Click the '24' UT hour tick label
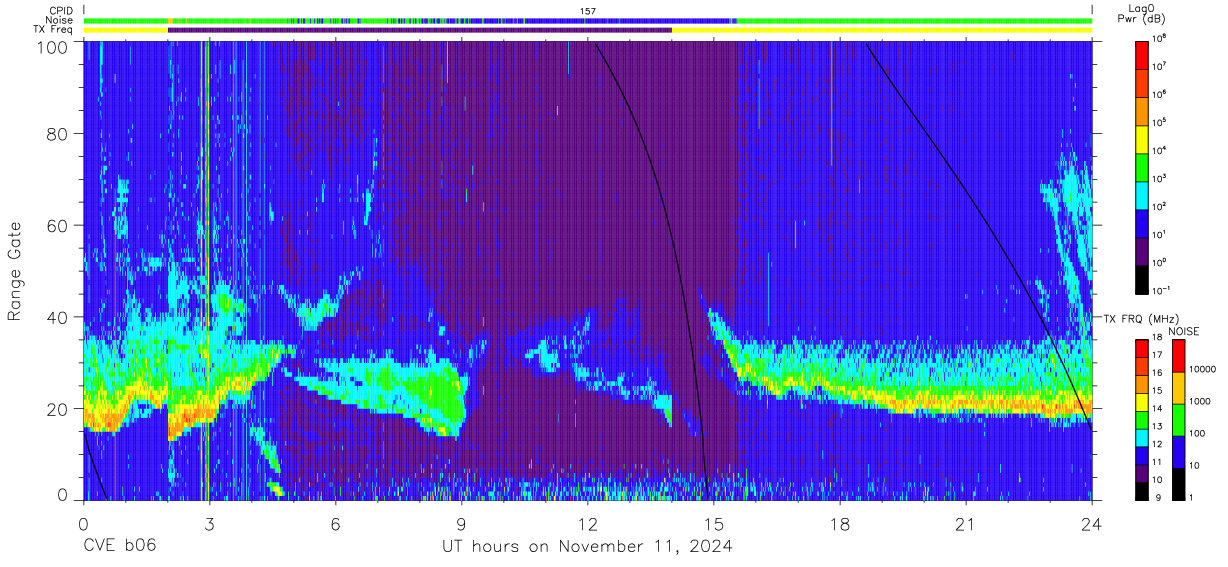 [1091, 524]
